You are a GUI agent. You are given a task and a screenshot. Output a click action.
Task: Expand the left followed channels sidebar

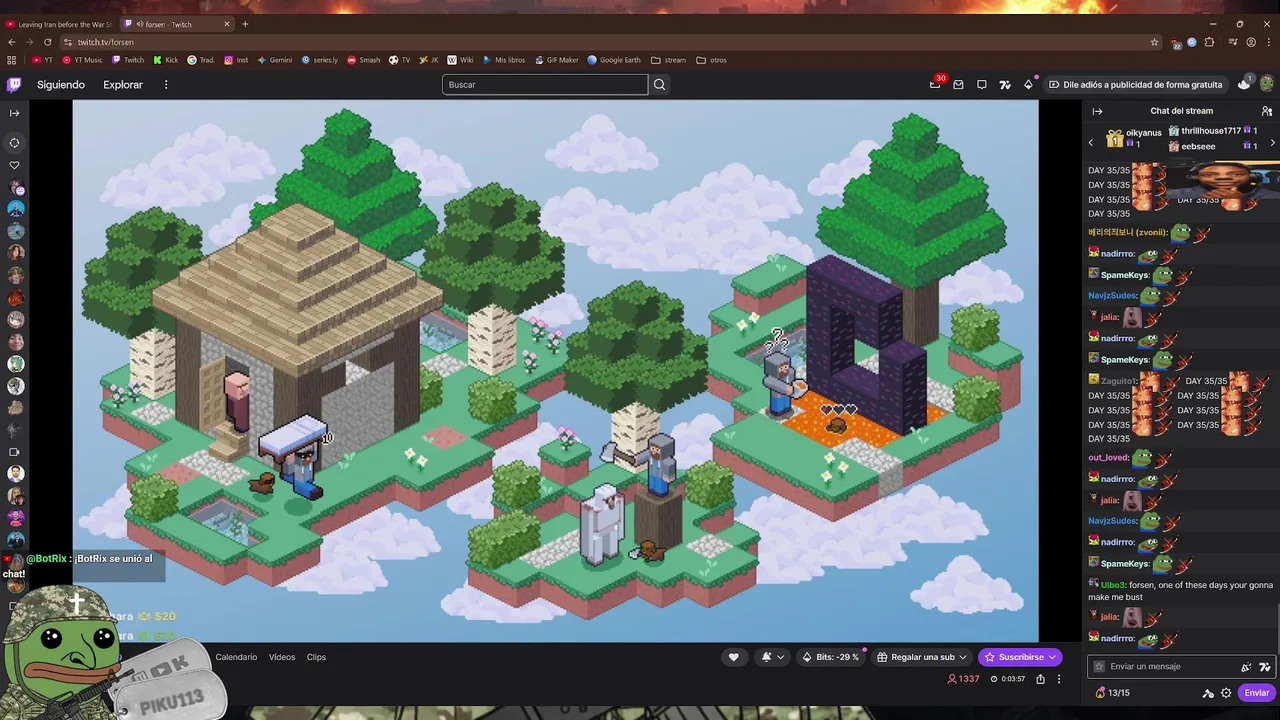[x=14, y=113]
